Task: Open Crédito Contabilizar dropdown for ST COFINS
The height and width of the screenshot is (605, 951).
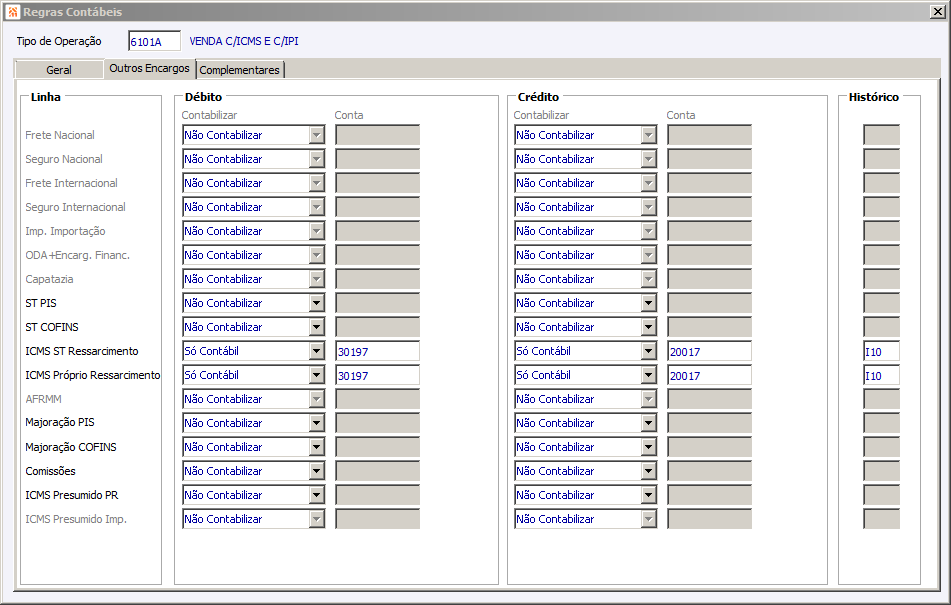Action: click(648, 327)
